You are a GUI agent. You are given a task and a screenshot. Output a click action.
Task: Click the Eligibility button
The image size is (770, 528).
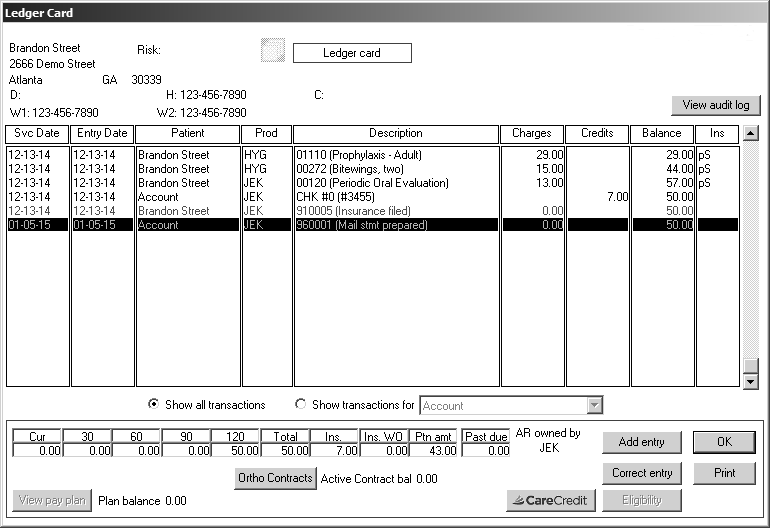pyautogui.click(x=641, y=500)
